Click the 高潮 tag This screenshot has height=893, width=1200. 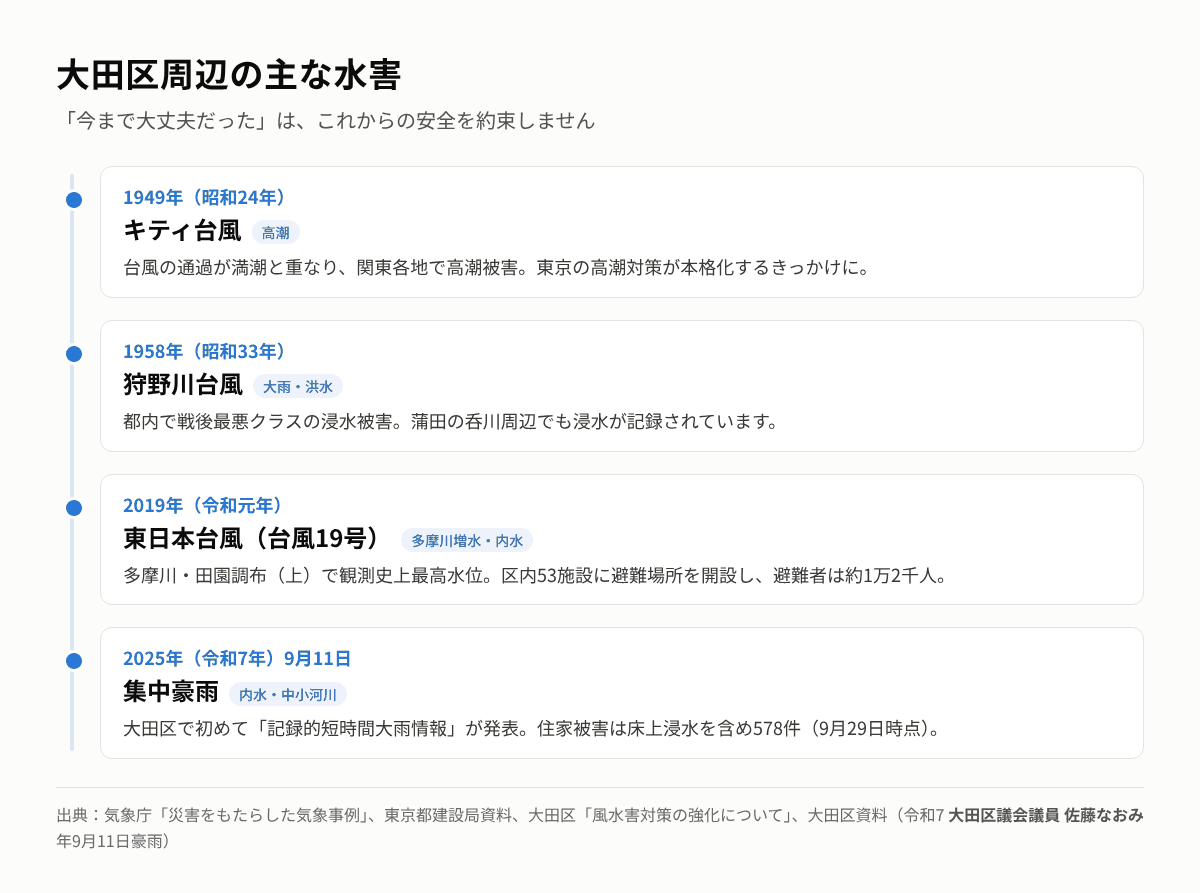(276, 233)
